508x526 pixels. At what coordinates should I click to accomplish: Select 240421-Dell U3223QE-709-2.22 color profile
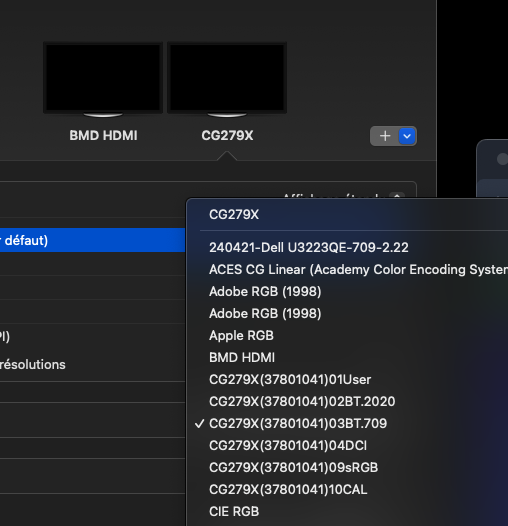[309, 248]
